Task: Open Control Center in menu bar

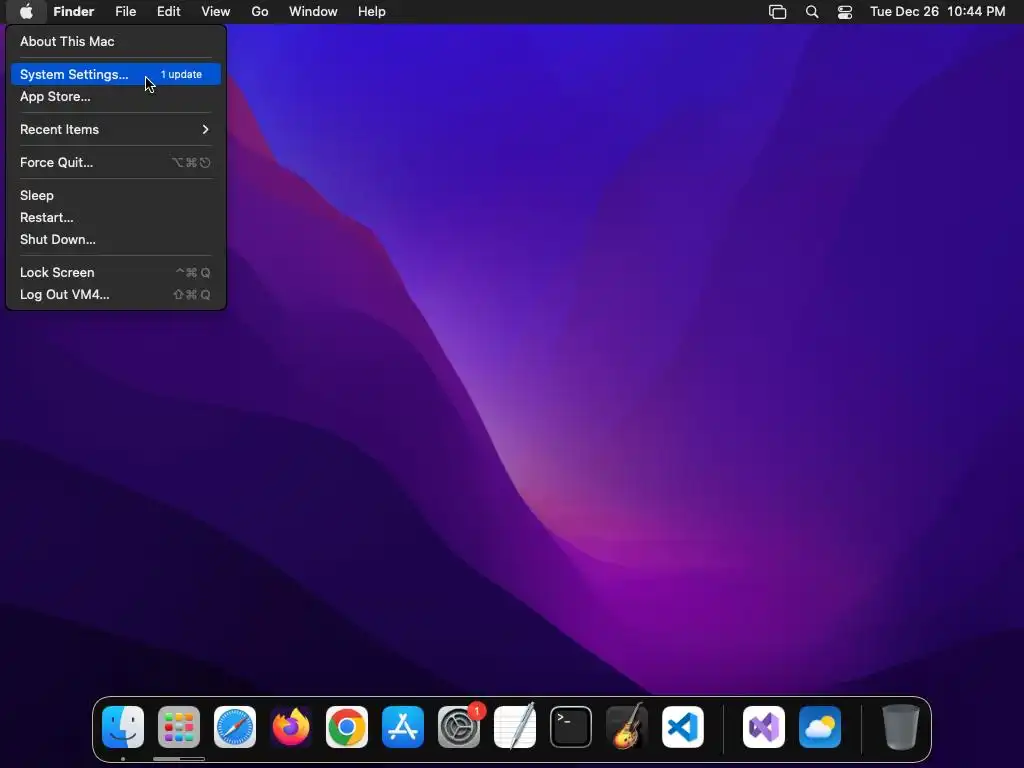Action: (845, 12)
